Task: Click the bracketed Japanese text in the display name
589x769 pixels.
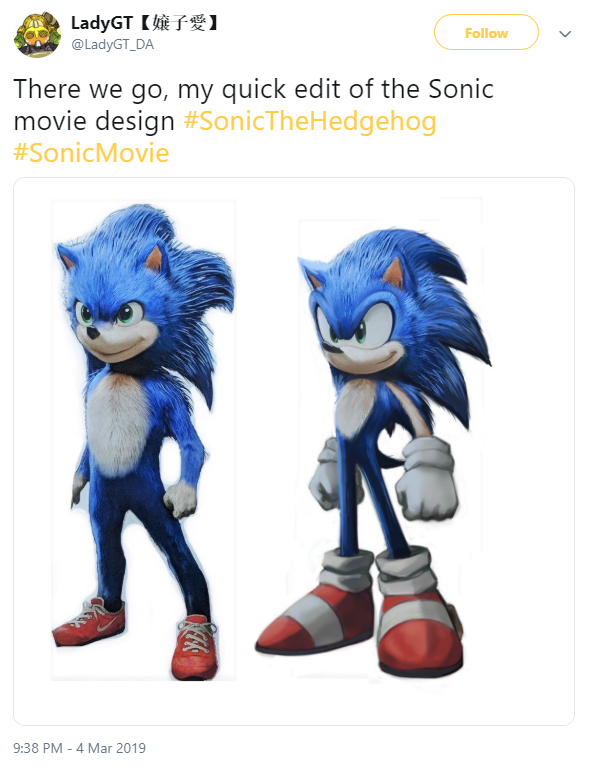Action: pyautogui.click(x=178, y=23)
